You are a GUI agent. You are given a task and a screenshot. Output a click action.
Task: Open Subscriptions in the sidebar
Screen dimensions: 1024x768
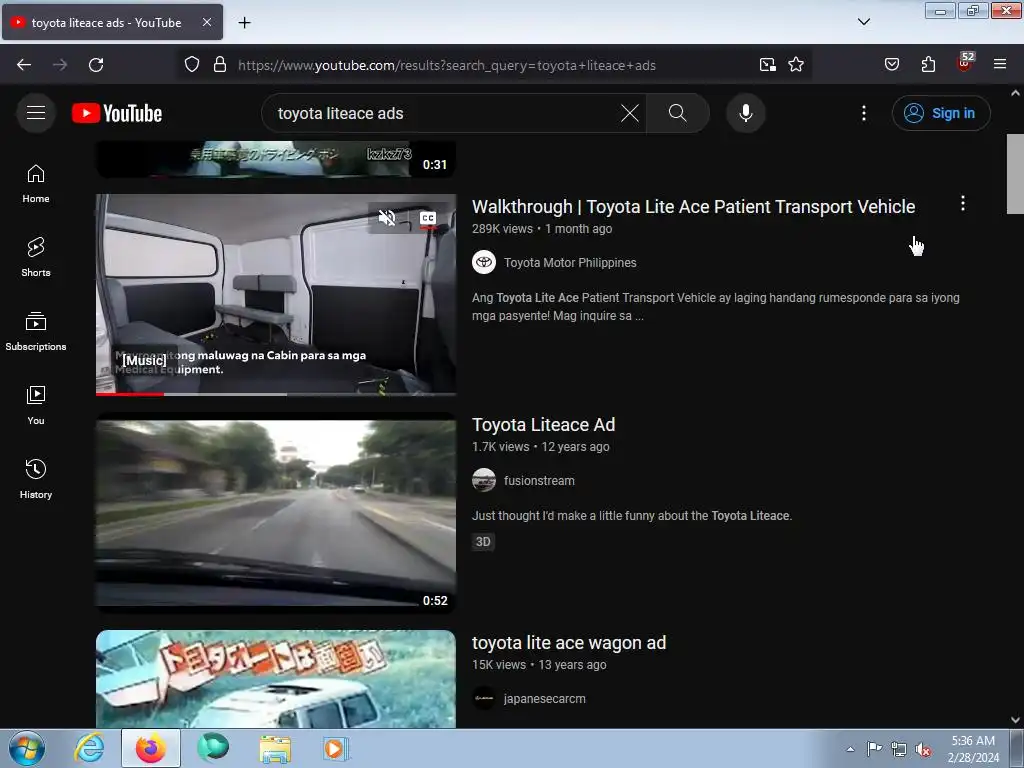36,331
